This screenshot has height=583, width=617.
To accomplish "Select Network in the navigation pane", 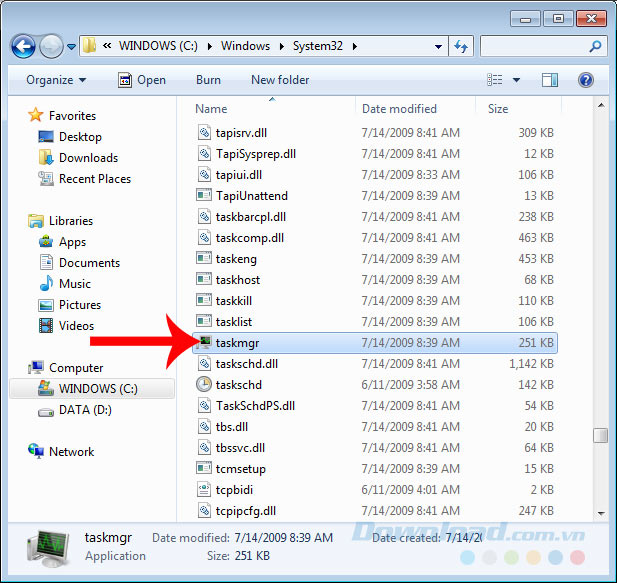I will (x=61, y=452).
